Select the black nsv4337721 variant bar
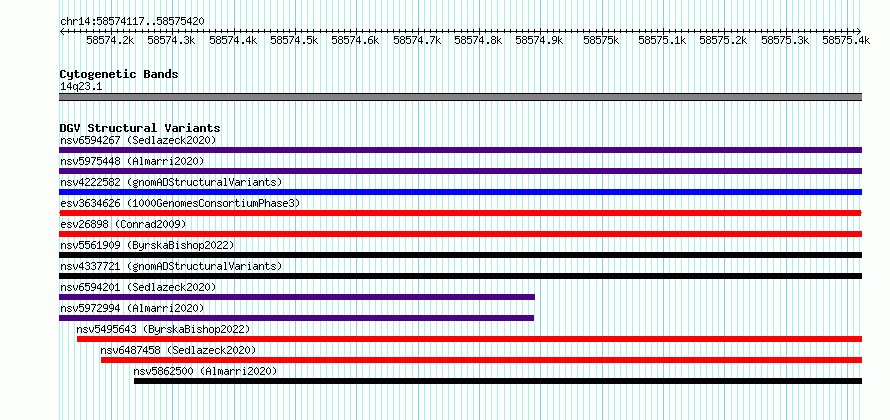 click(460, 276)
